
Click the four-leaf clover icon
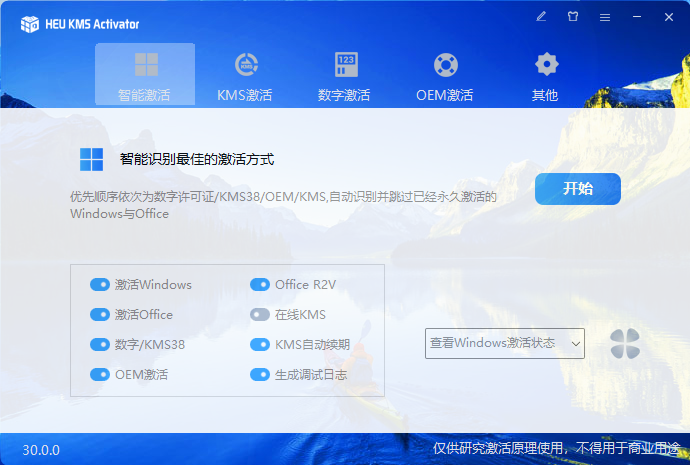coord(625,344)
